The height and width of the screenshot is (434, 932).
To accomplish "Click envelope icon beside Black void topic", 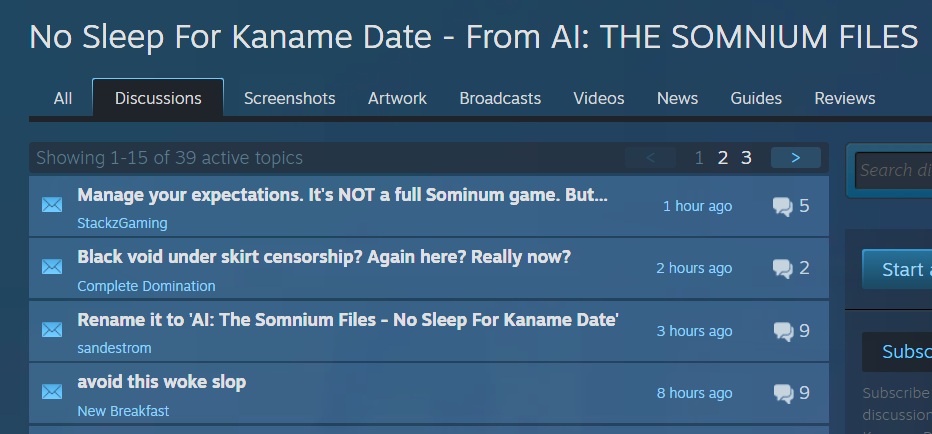I will tap(52, 267).
